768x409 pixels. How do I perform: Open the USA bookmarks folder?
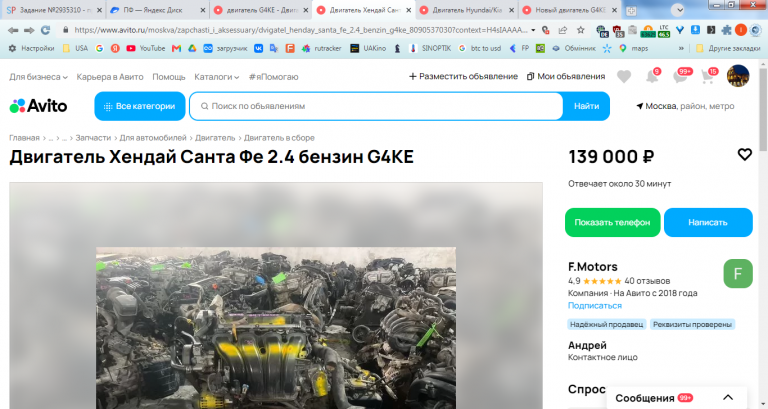click(x=75, y=48)
